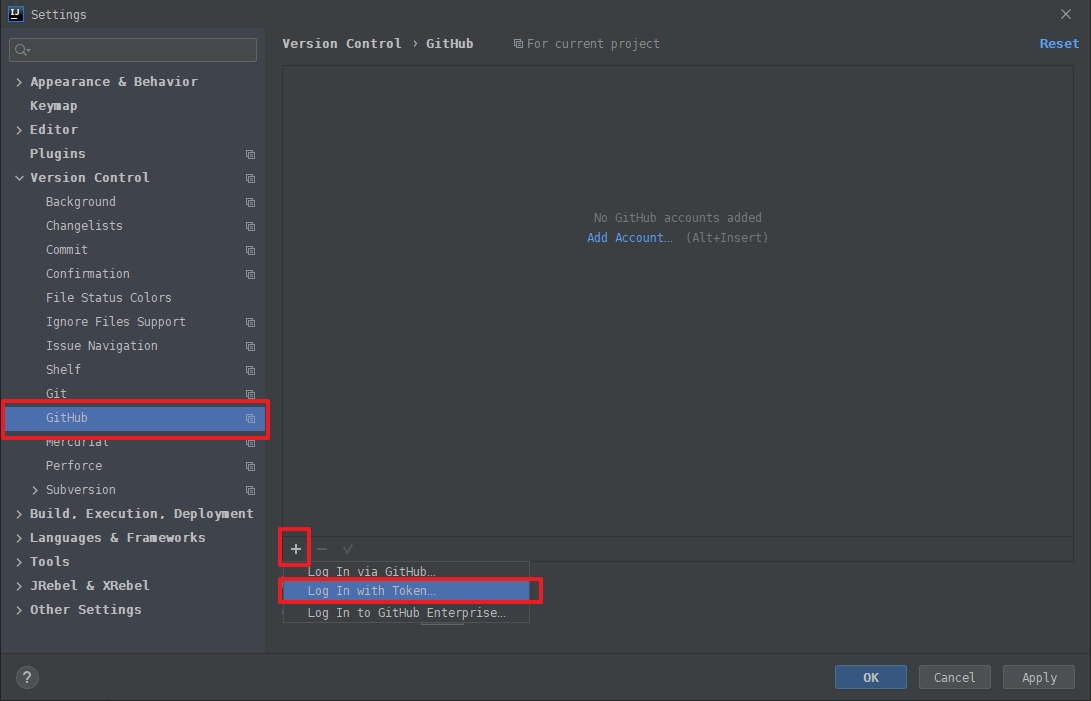Close the Settings dialog
The height and width of the screenshot is (701, 1091).
pyautogui.click(x=1065, y=14)
